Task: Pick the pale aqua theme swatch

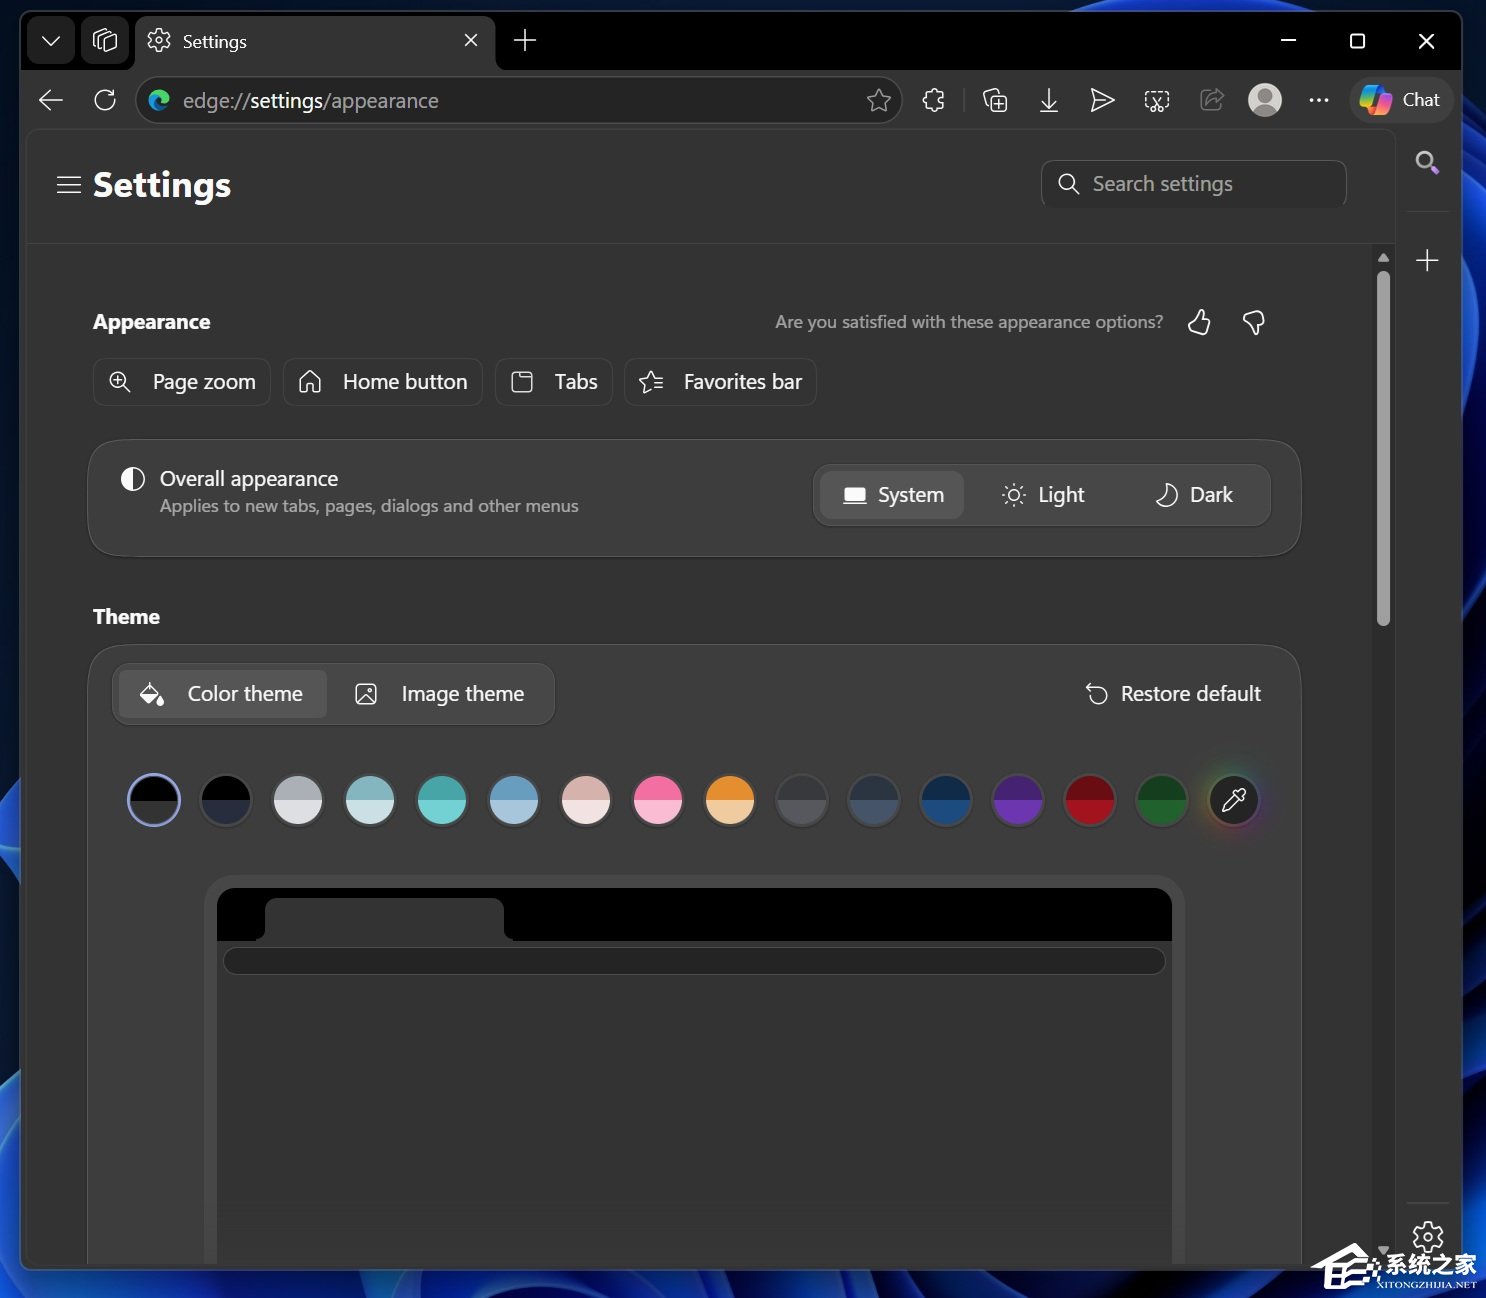Action: (x=370, y=800)
